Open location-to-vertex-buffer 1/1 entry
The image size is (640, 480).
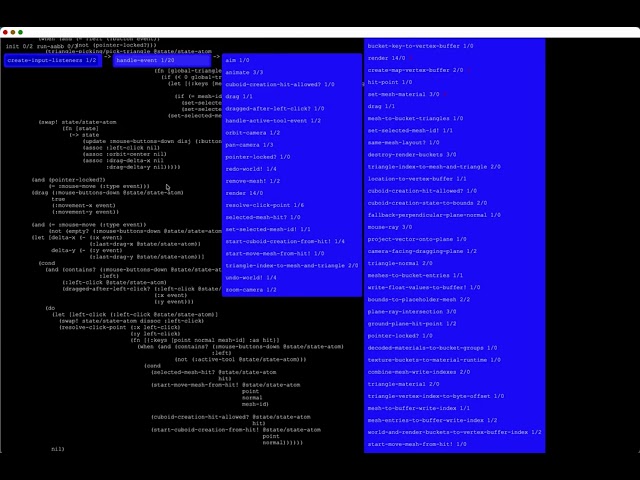pyautogui.click(x=417, y=179)
